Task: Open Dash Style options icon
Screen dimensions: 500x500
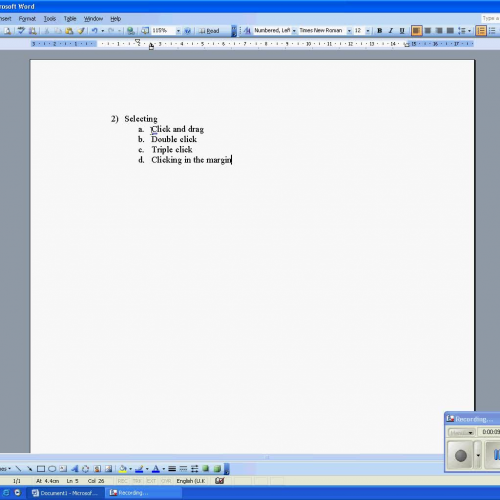Action: coord(183,469)
